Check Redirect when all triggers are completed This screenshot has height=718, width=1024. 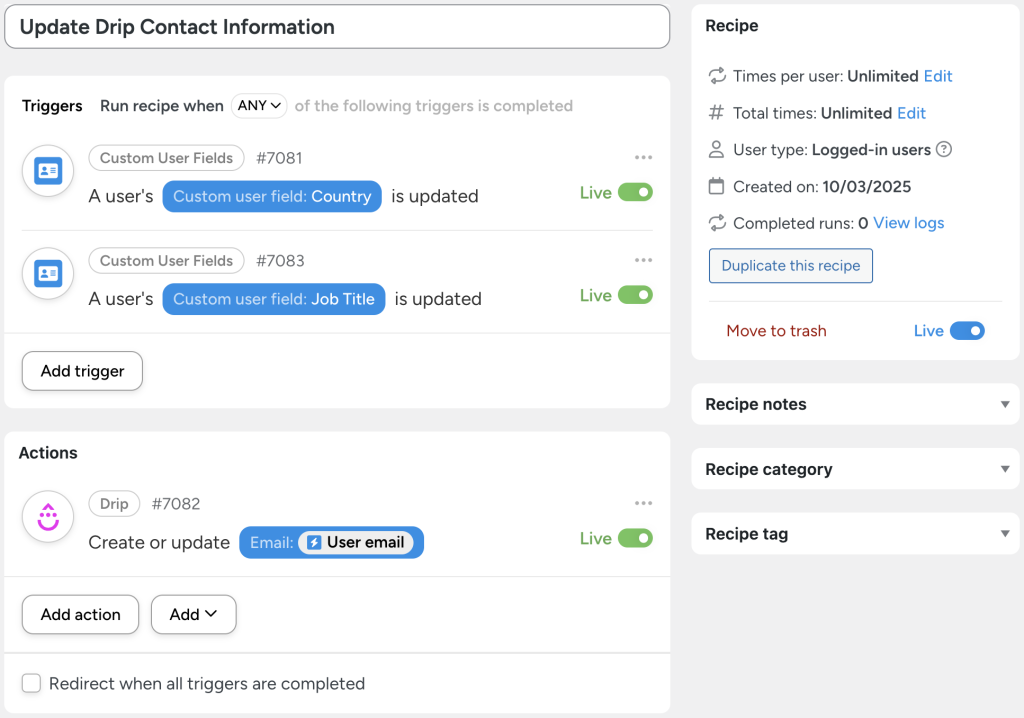coord(32,684)
